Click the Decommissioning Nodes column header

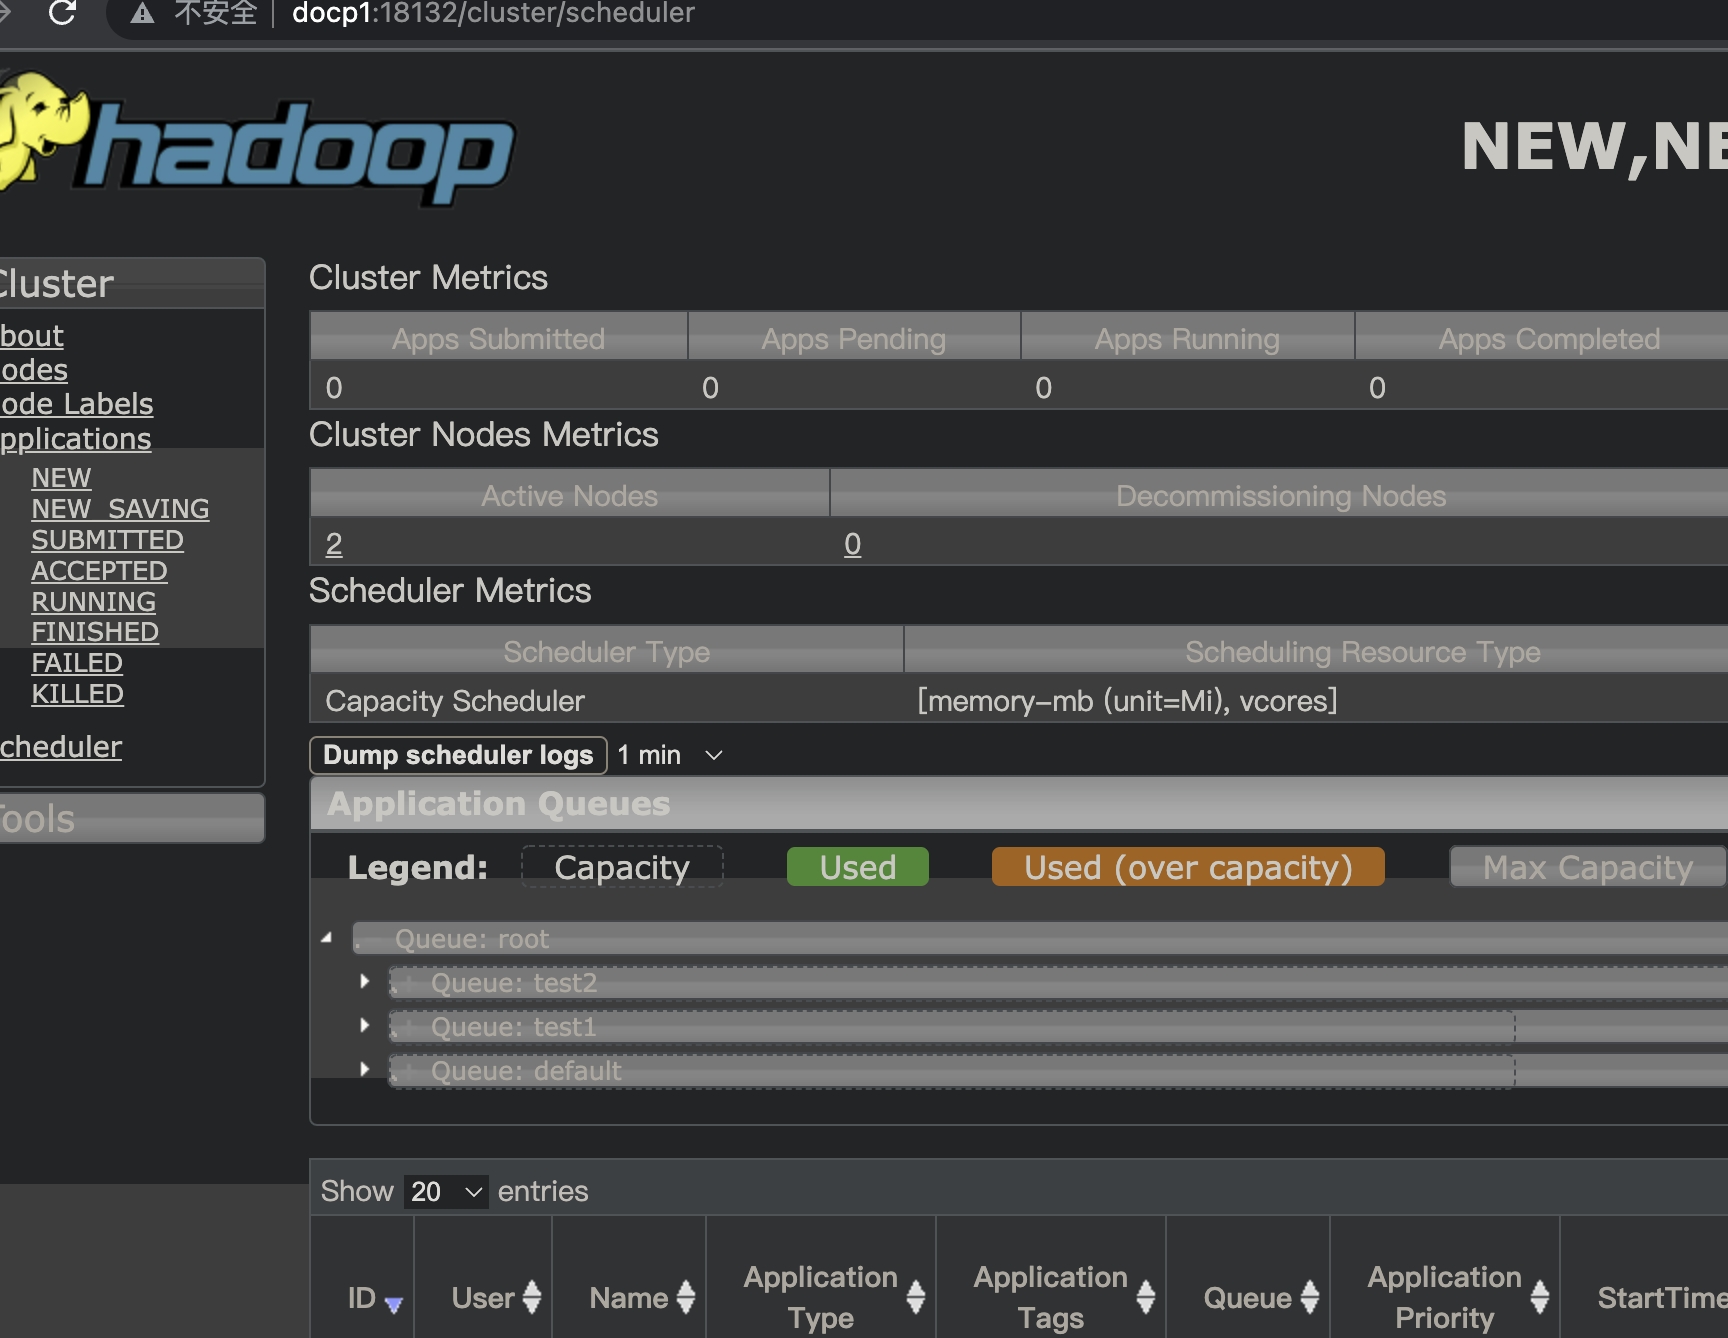coord(1280,495)
